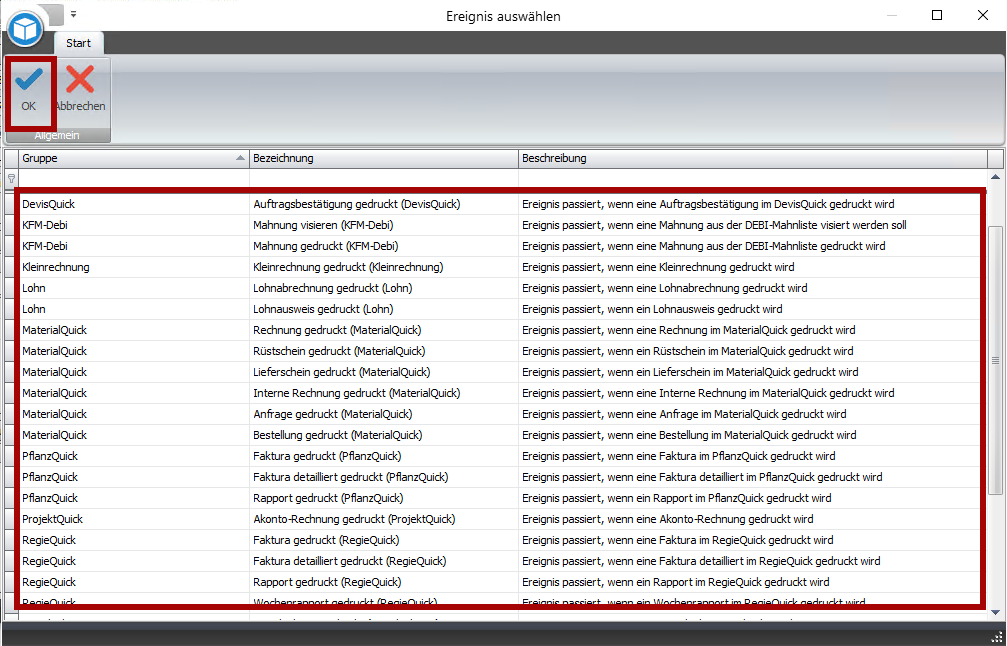Select row Interne Rechnung gedruckt (MaterialQuick)

[500, 393]
